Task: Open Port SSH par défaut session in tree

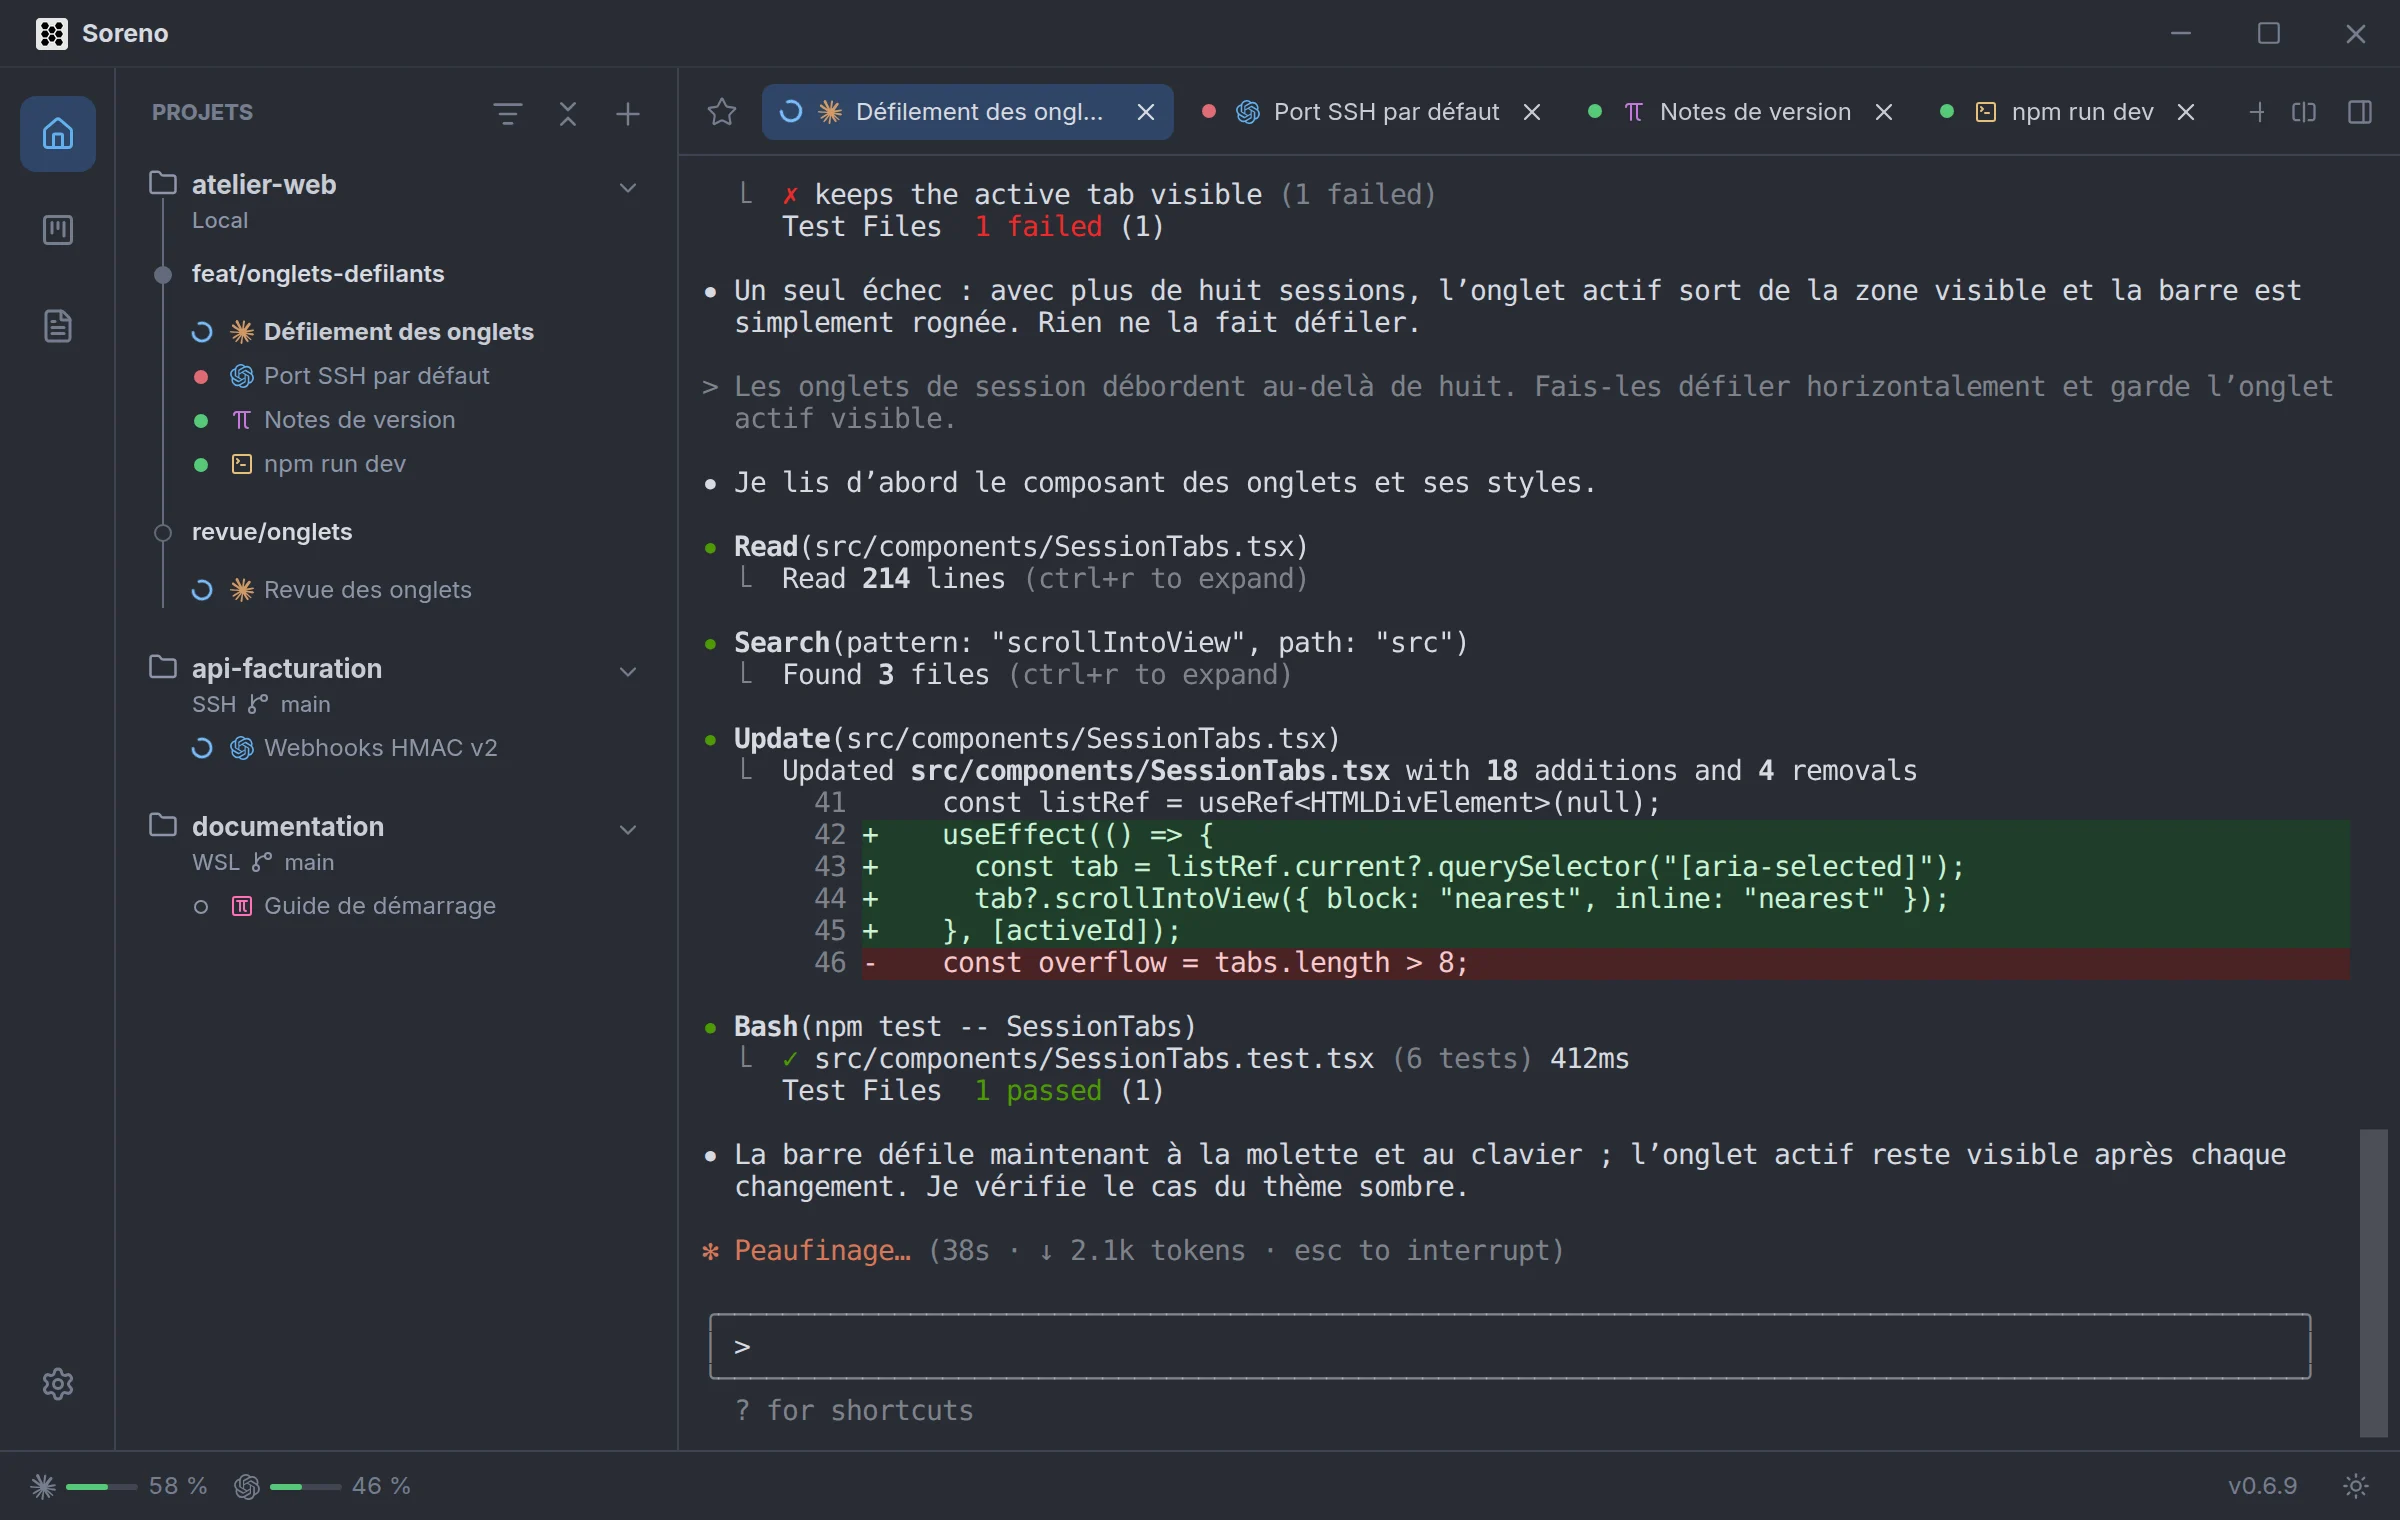Action: coord(376,376)
